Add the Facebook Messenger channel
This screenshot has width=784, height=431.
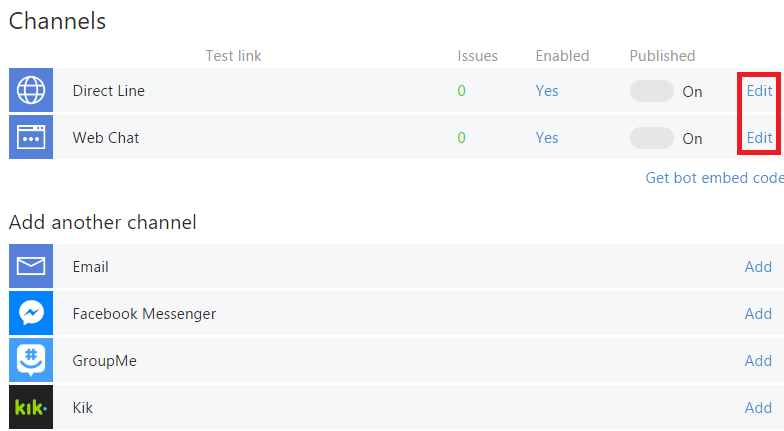coord(758,314)
